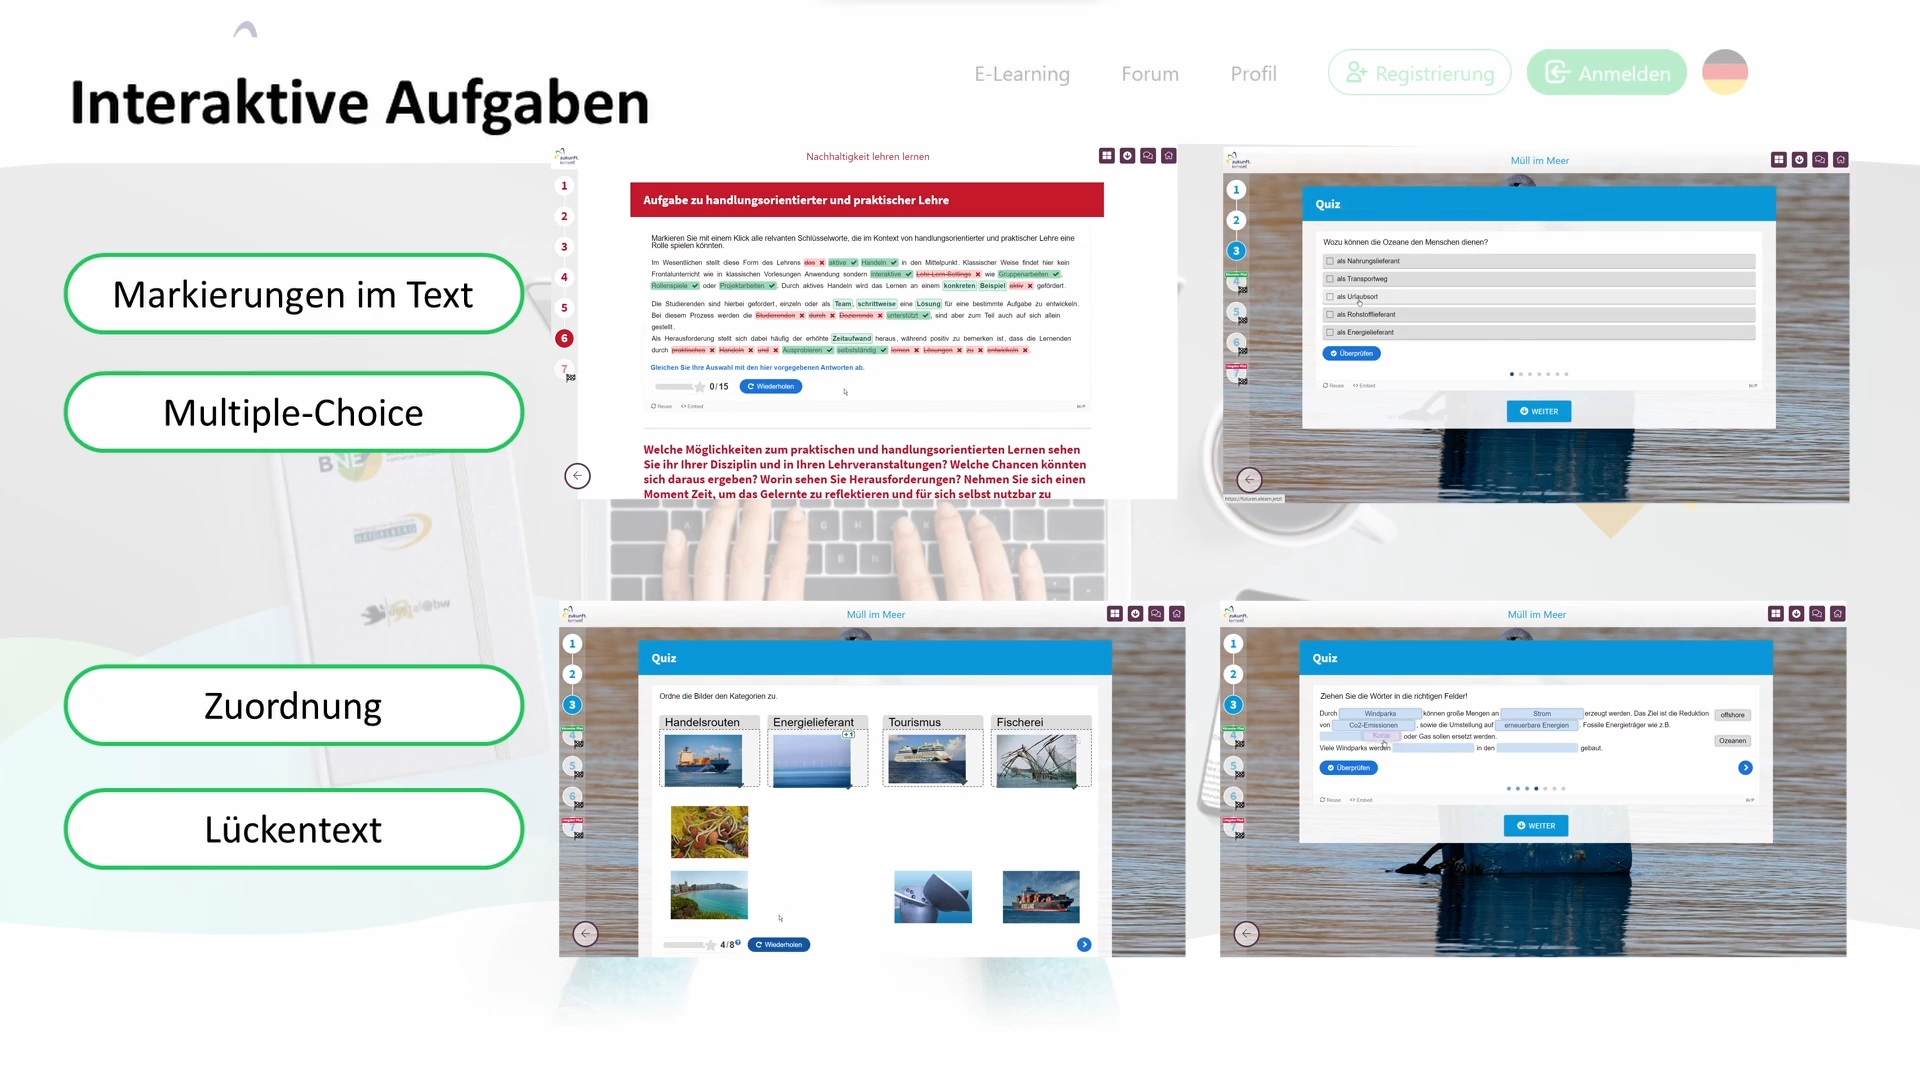Viewport: 1920px width, 1080px height.
Task: Toggle the checkbox als Energielieferant
Action: tap(1331, 331)
